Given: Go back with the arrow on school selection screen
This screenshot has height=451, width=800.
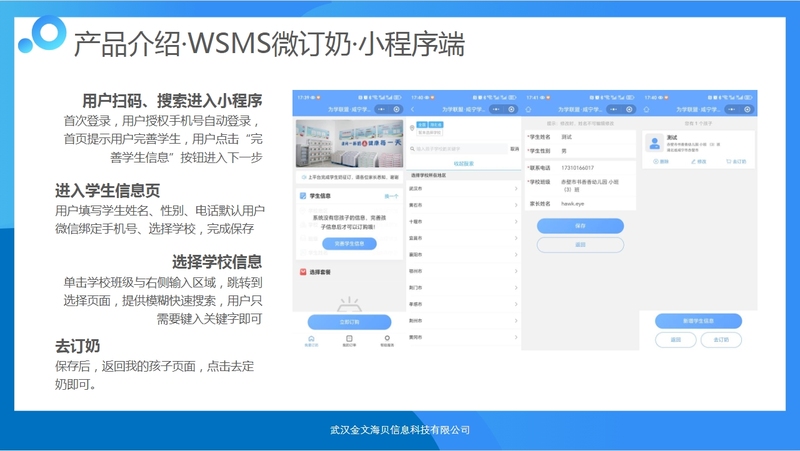Looking at the screenshot, I should coord(413,109).
